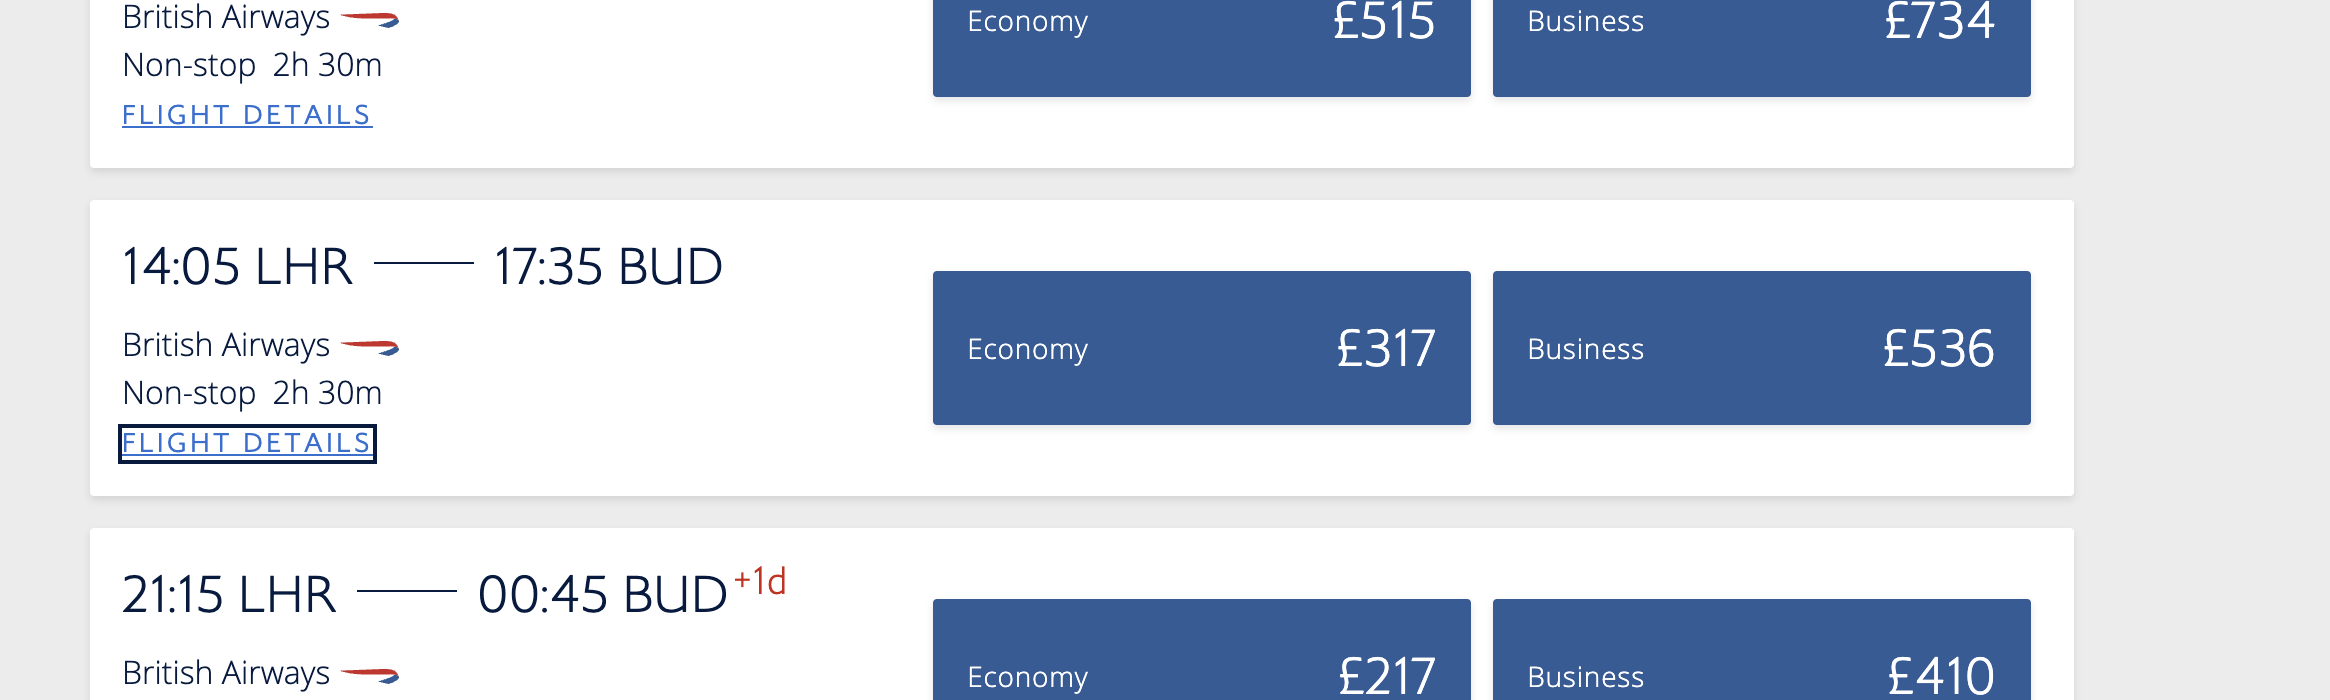Screen dimensions: 2330x700
Task: Pick the Business £410 fare
Action: [x=1761, y=650]
